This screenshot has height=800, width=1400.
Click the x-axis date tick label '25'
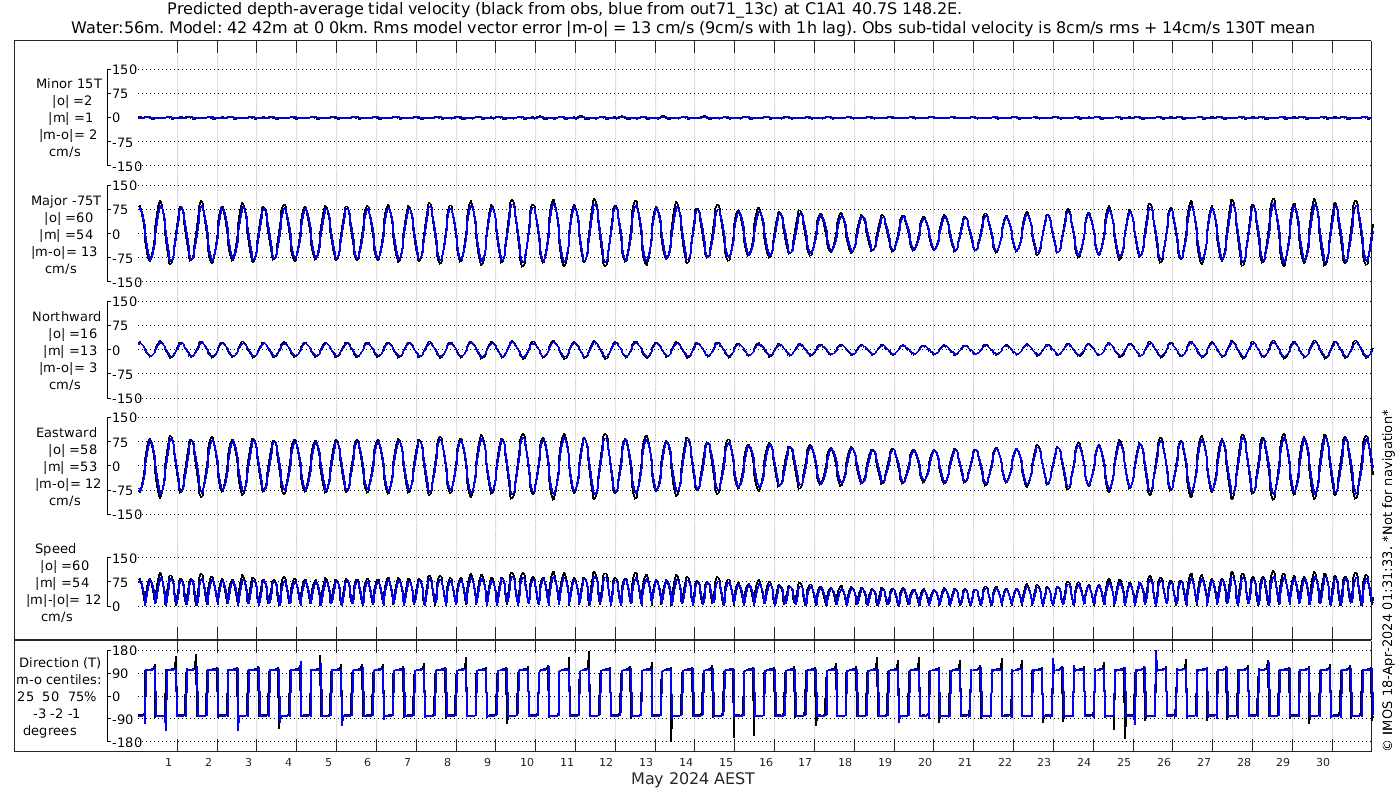coord(1124,762)
